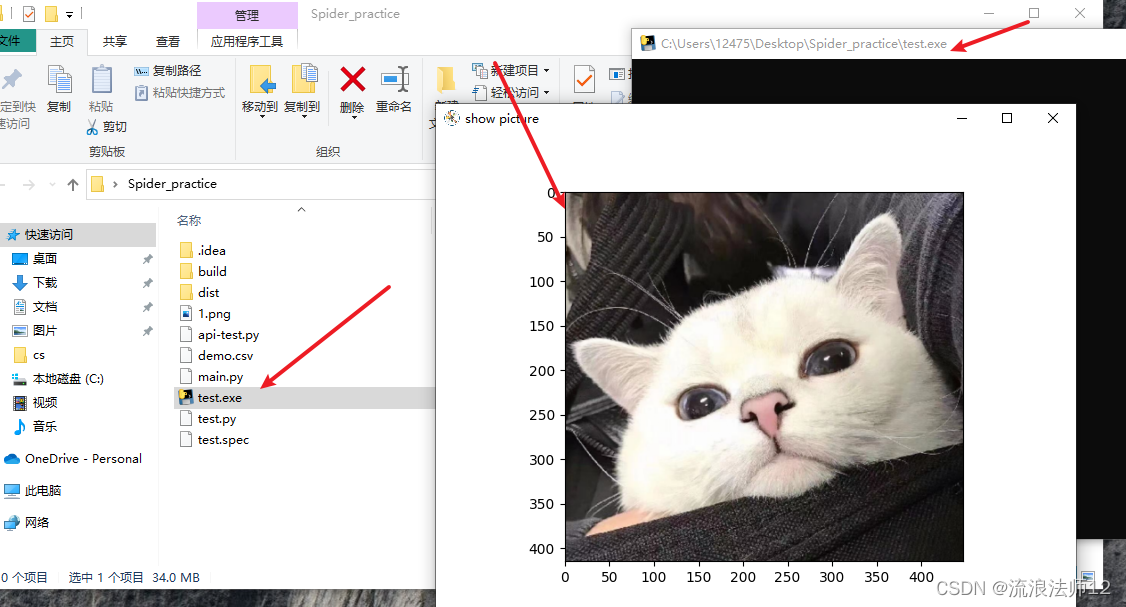Click Copy to (复制到) folder icon
The image size is (1126, 607).
[x=302, y=79]
